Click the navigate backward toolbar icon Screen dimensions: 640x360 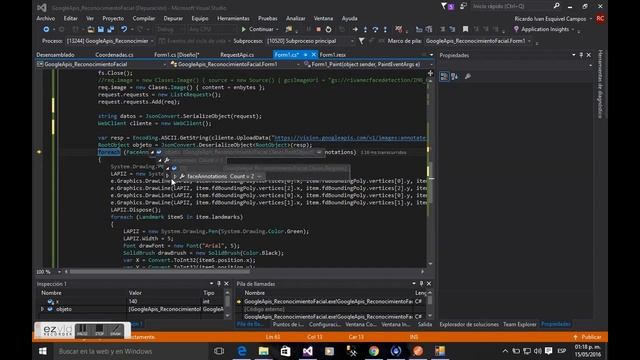pyautogui.click(x=46, y=29)
